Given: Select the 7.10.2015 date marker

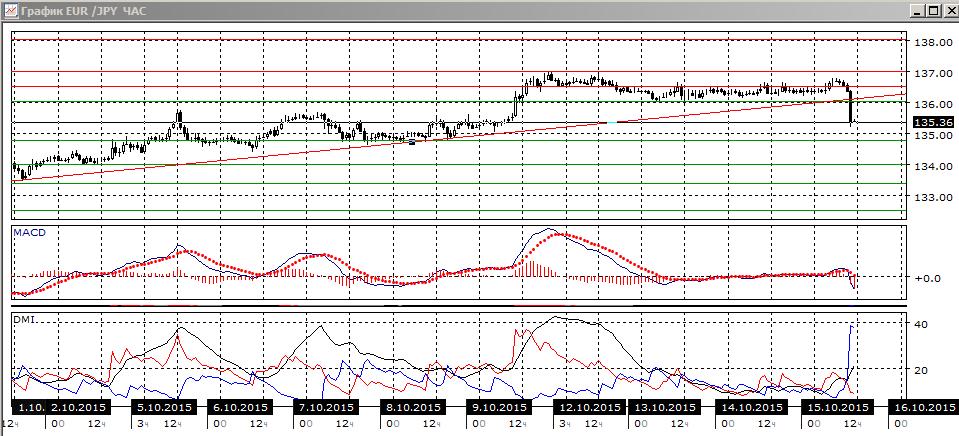Looking at the screenshot, I should tap(324, 407).
